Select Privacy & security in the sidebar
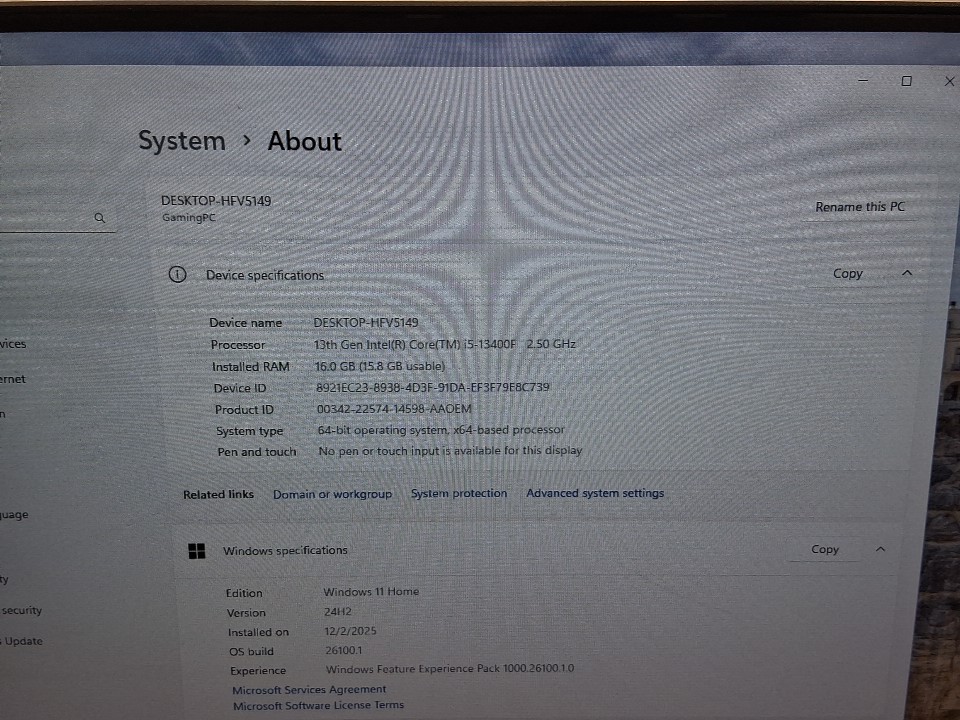This screenshot has width=960, height=720. 20,610
